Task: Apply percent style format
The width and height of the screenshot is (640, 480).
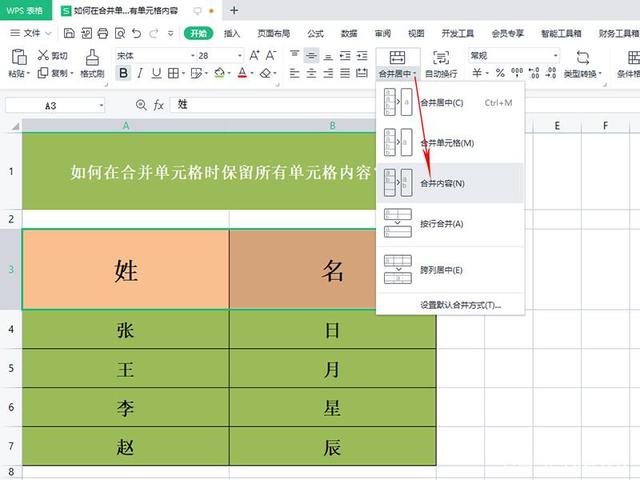Action: 500,73
